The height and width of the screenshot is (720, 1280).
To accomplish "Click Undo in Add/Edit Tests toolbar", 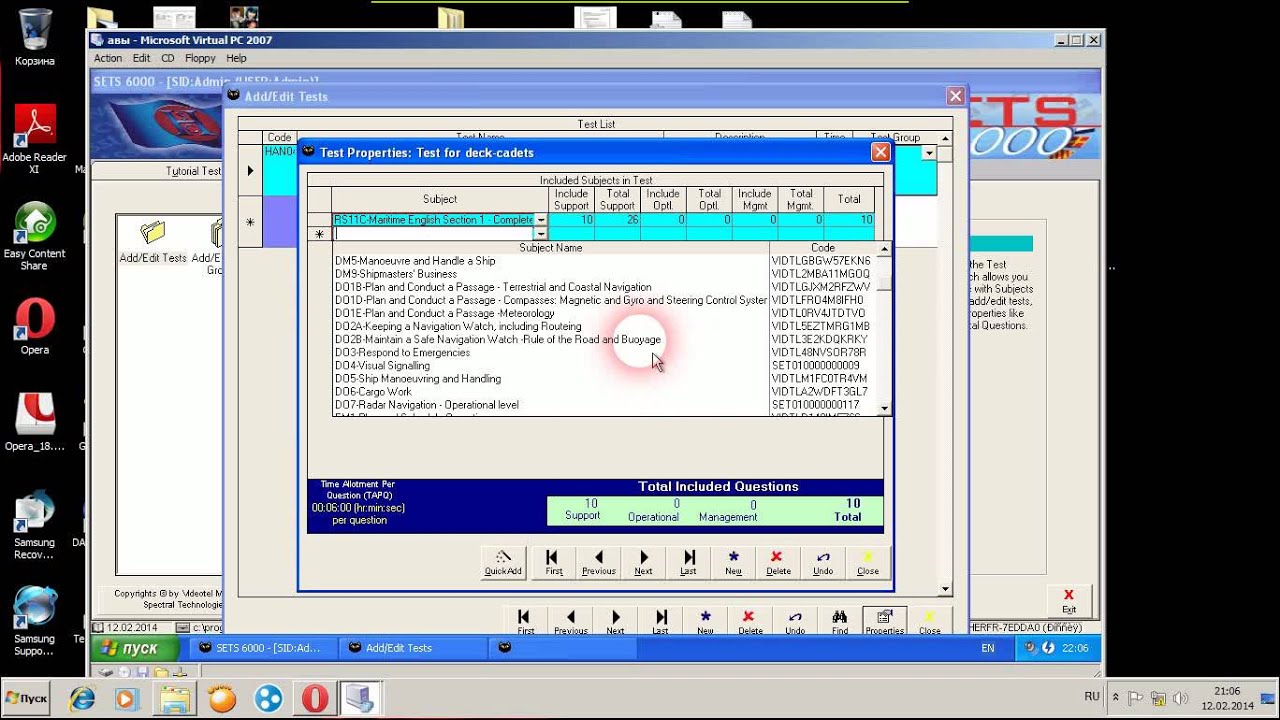I will pyautogui.click(x=795, y=622).
